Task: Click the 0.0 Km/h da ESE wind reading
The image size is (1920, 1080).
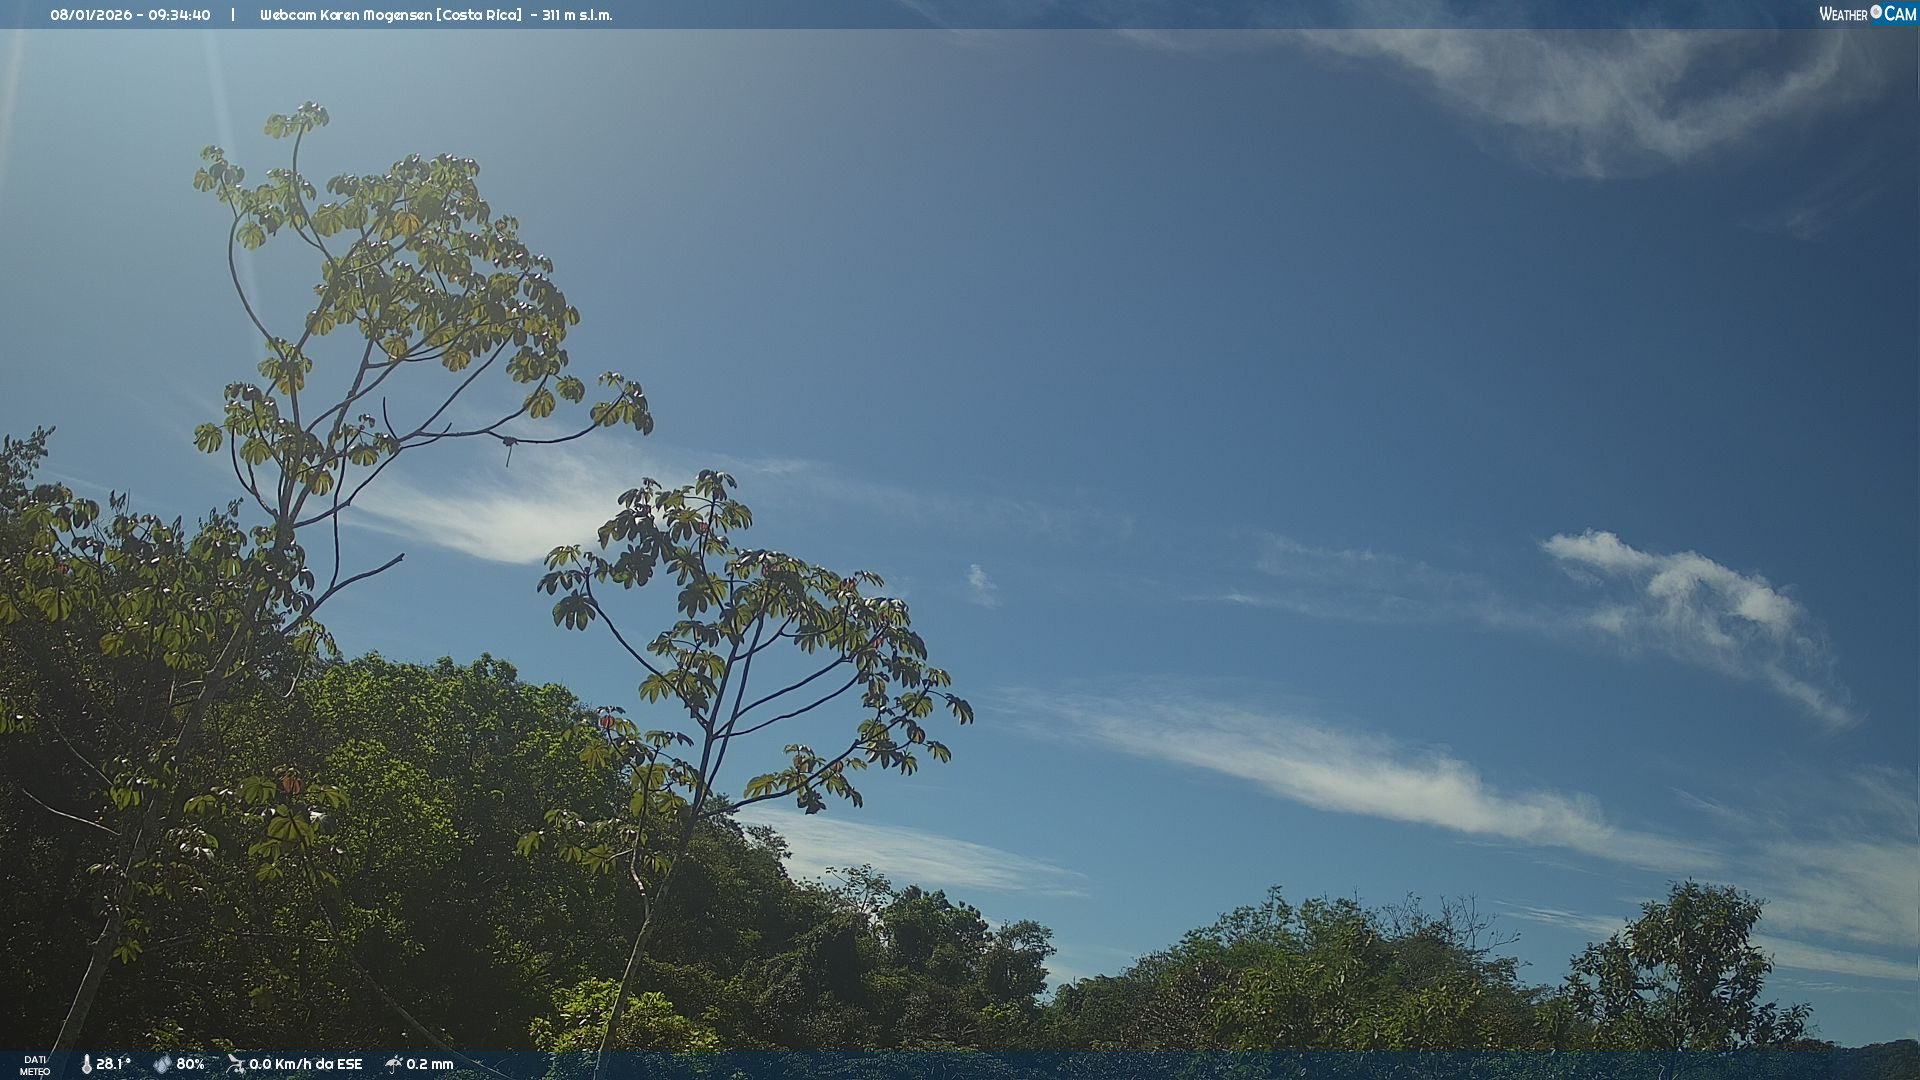Action: pos(305,1064)
